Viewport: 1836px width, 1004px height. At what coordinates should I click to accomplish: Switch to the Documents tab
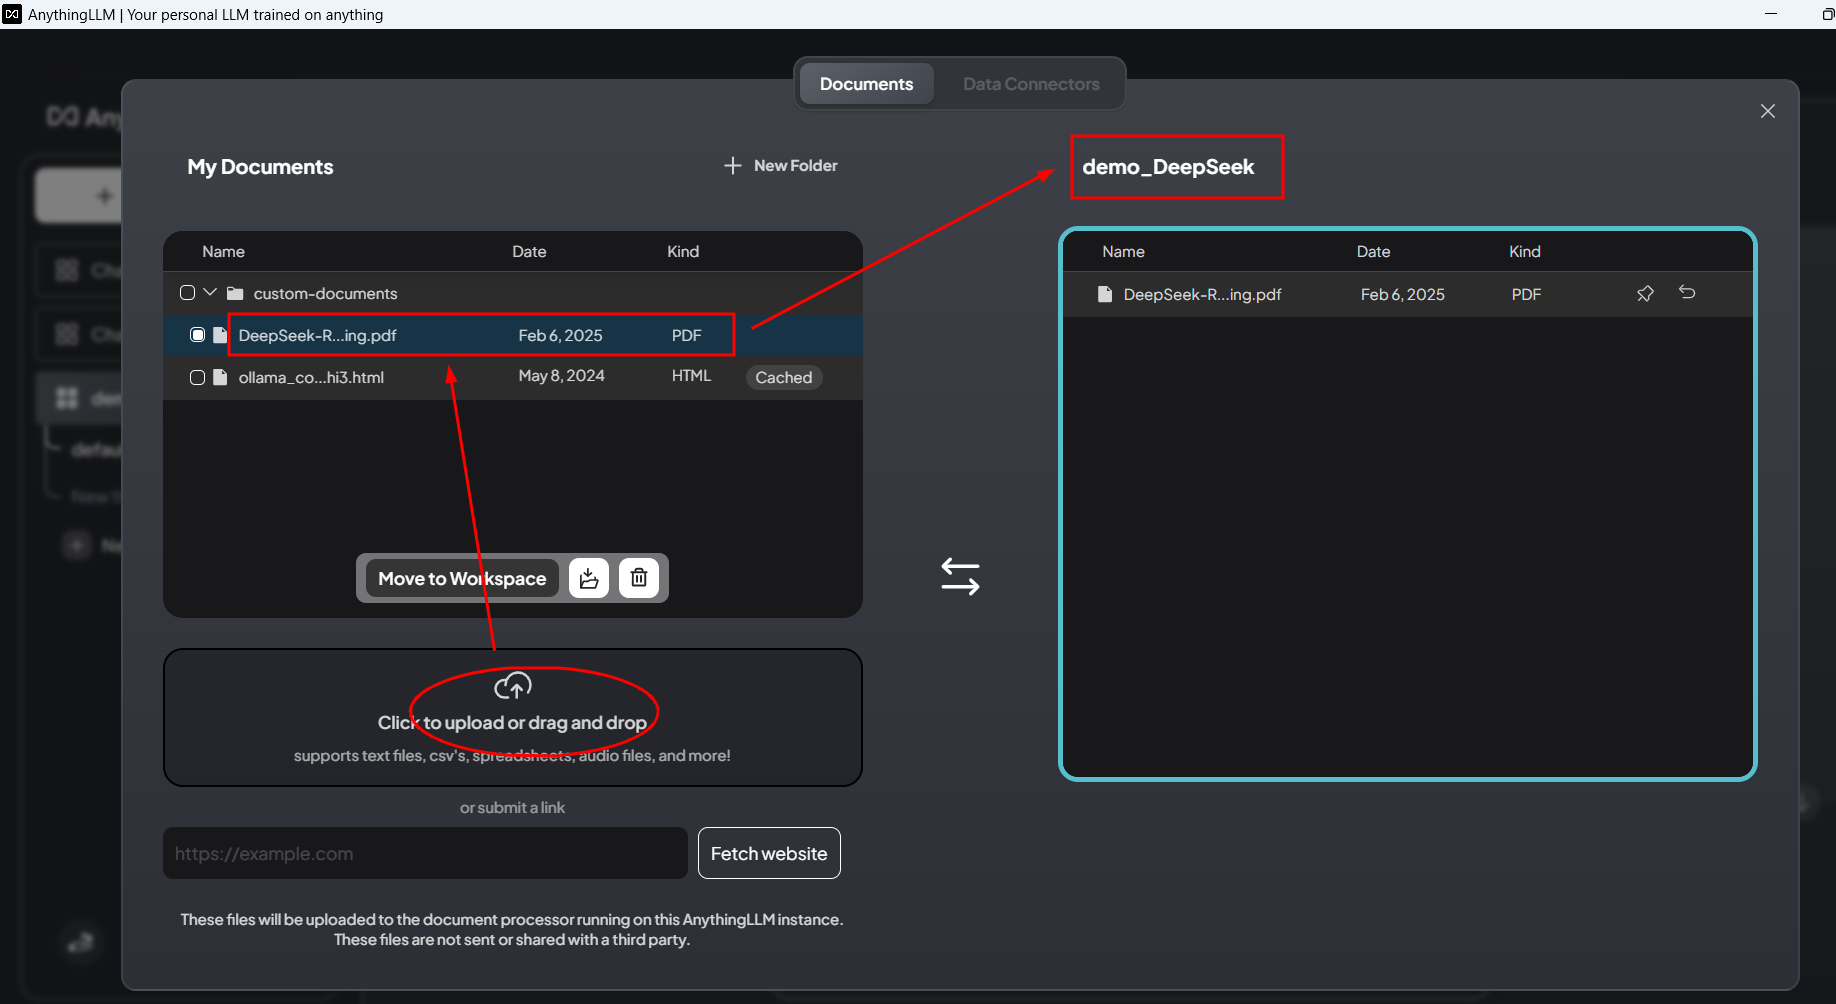point(866,84)
